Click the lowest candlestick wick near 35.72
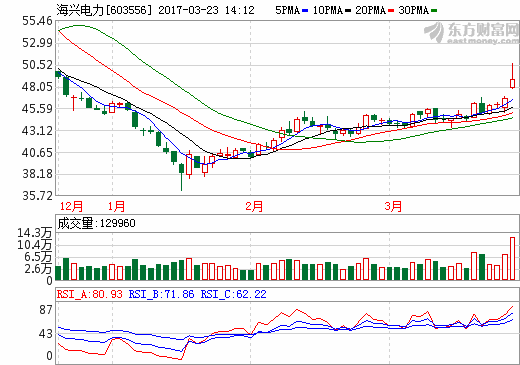The width and height of the screenshot is (520, 365). point(181,177)
